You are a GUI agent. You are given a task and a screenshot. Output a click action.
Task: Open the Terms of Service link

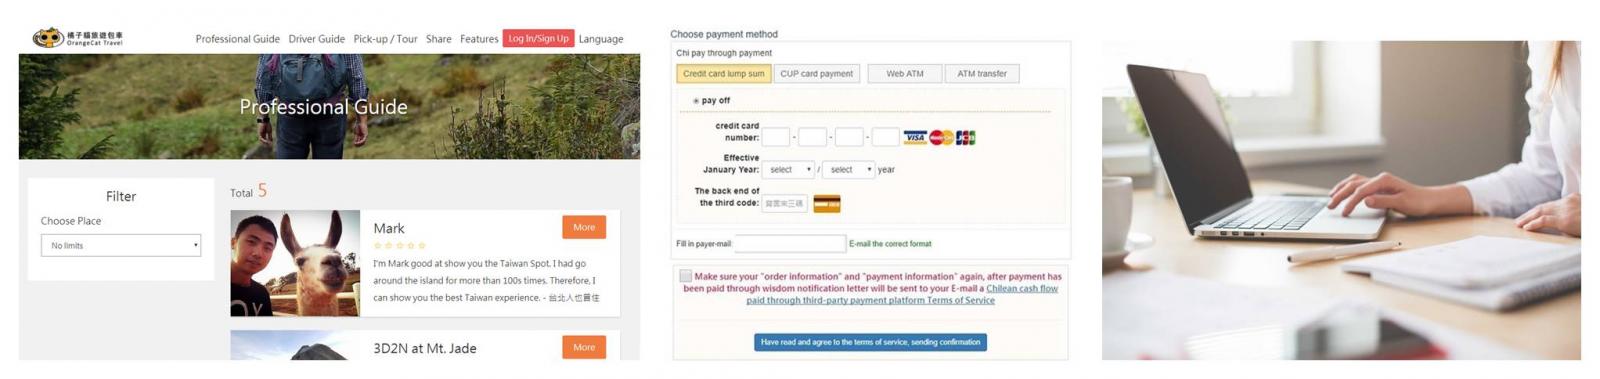(x=960, y=300)
